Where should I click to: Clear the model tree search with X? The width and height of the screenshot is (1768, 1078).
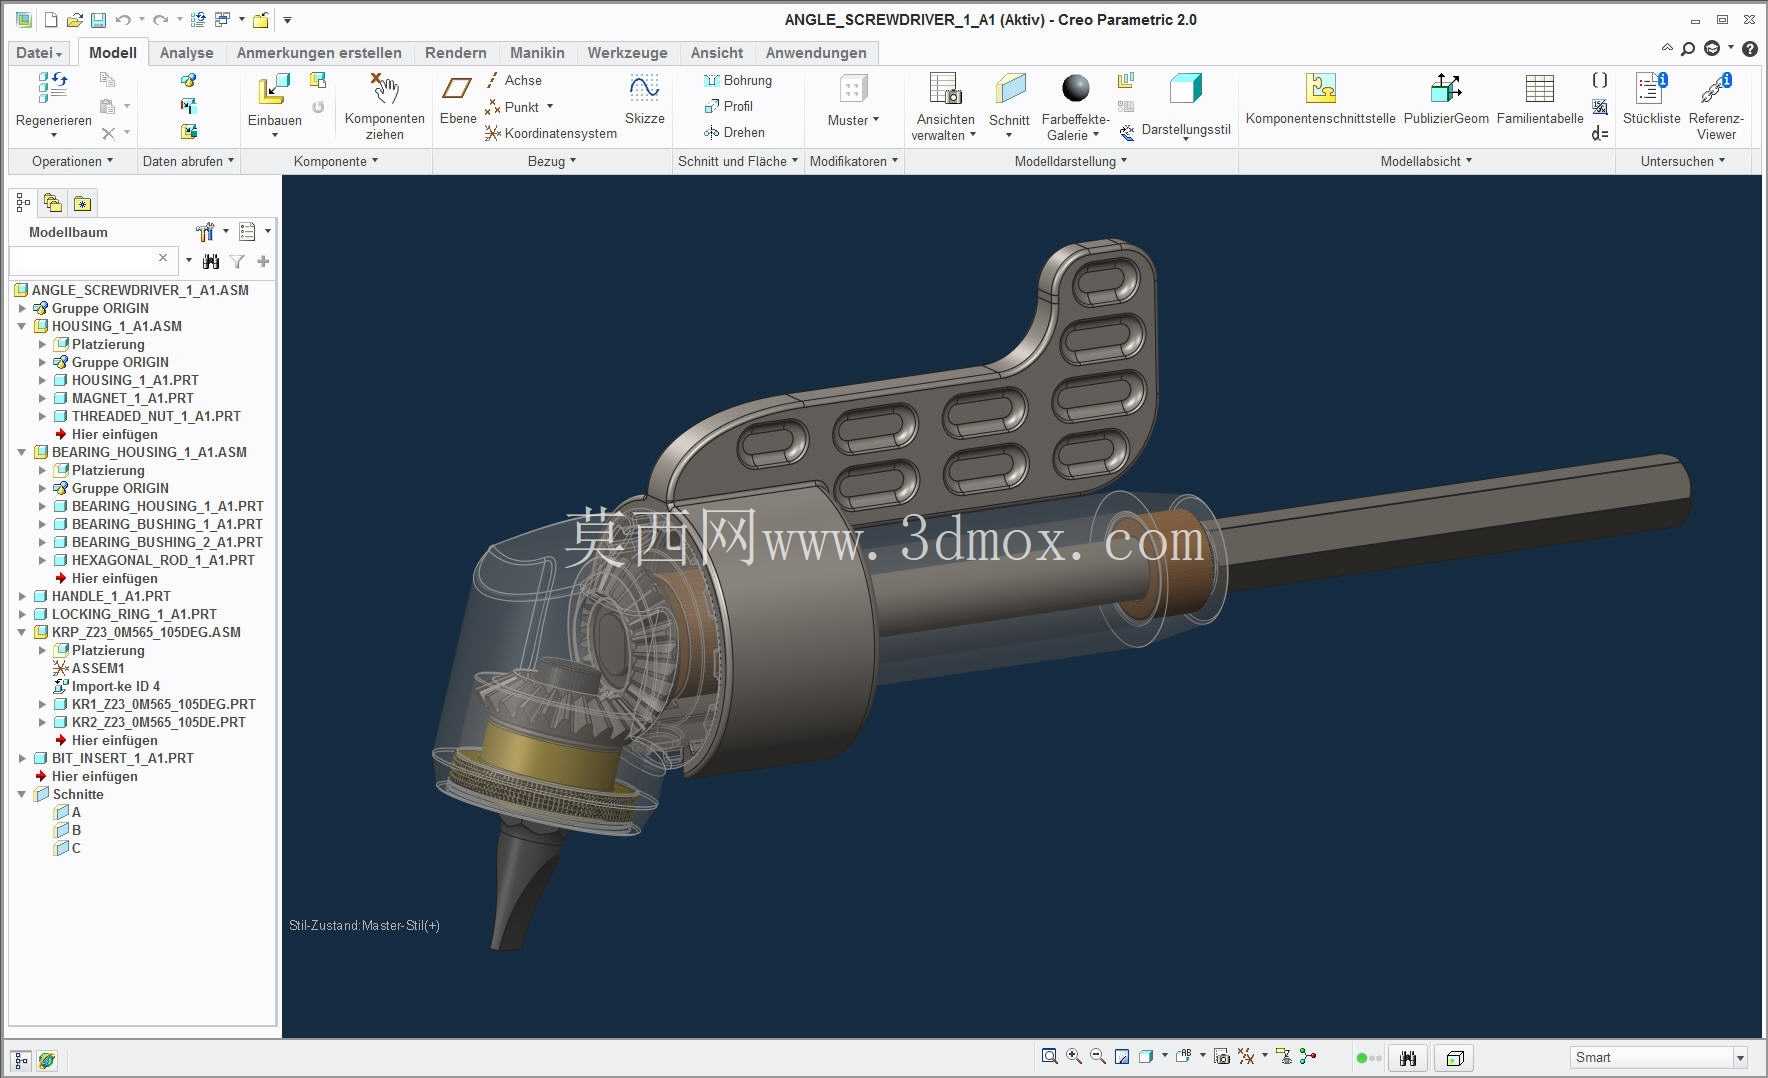tap(163, 258)
